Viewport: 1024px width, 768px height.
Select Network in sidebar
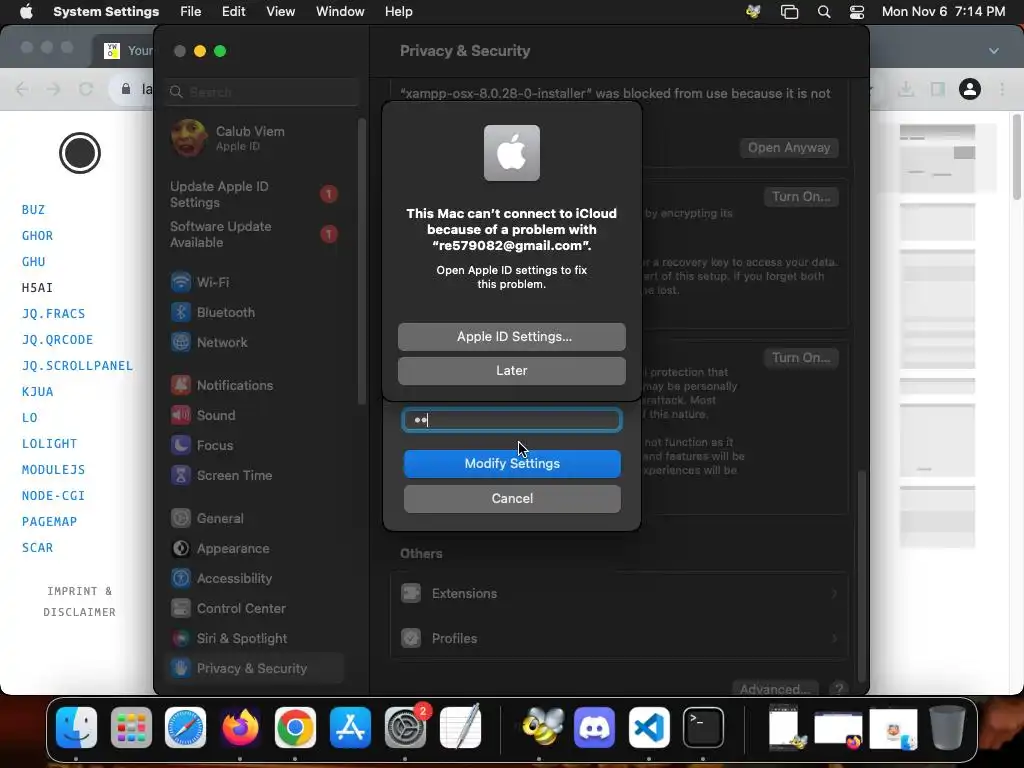[222, 342]
